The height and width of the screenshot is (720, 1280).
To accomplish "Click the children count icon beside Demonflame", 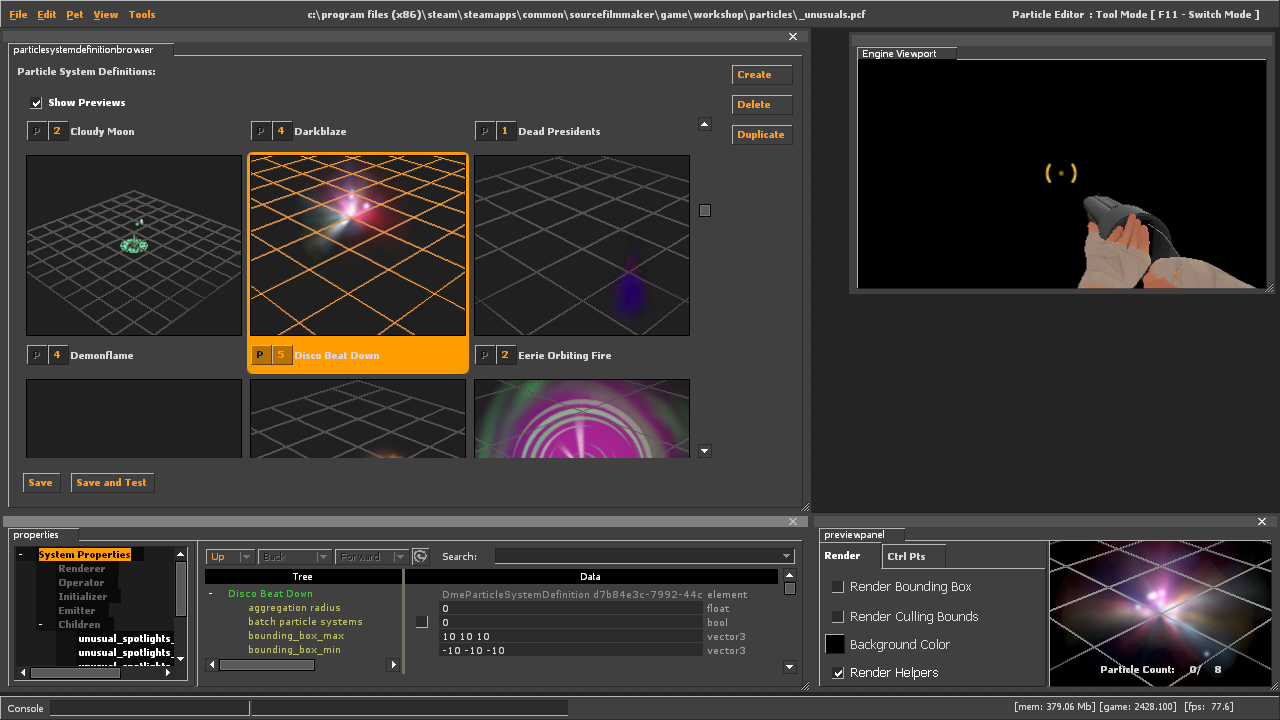I will [x=57, y=355].
